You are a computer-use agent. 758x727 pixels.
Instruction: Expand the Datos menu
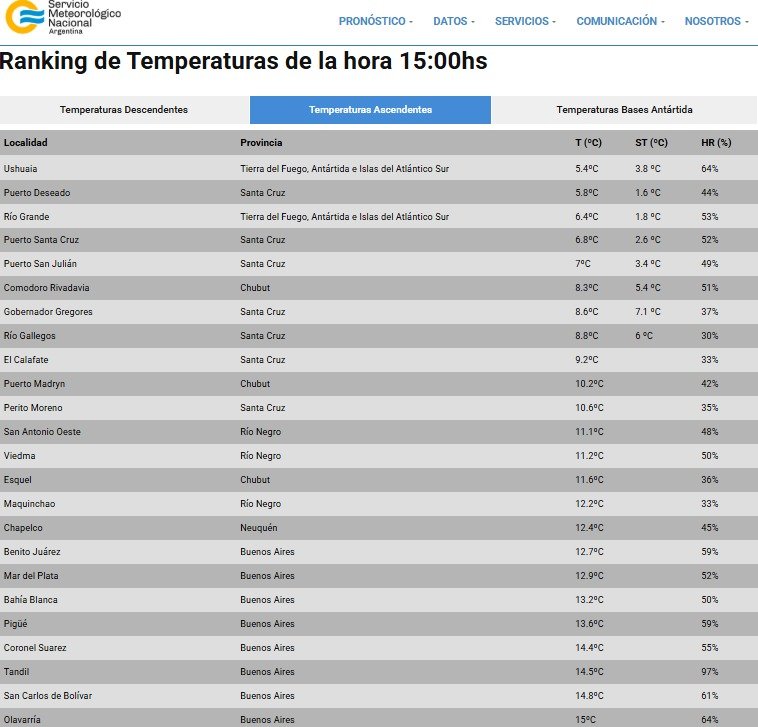[x=453, y=21]
